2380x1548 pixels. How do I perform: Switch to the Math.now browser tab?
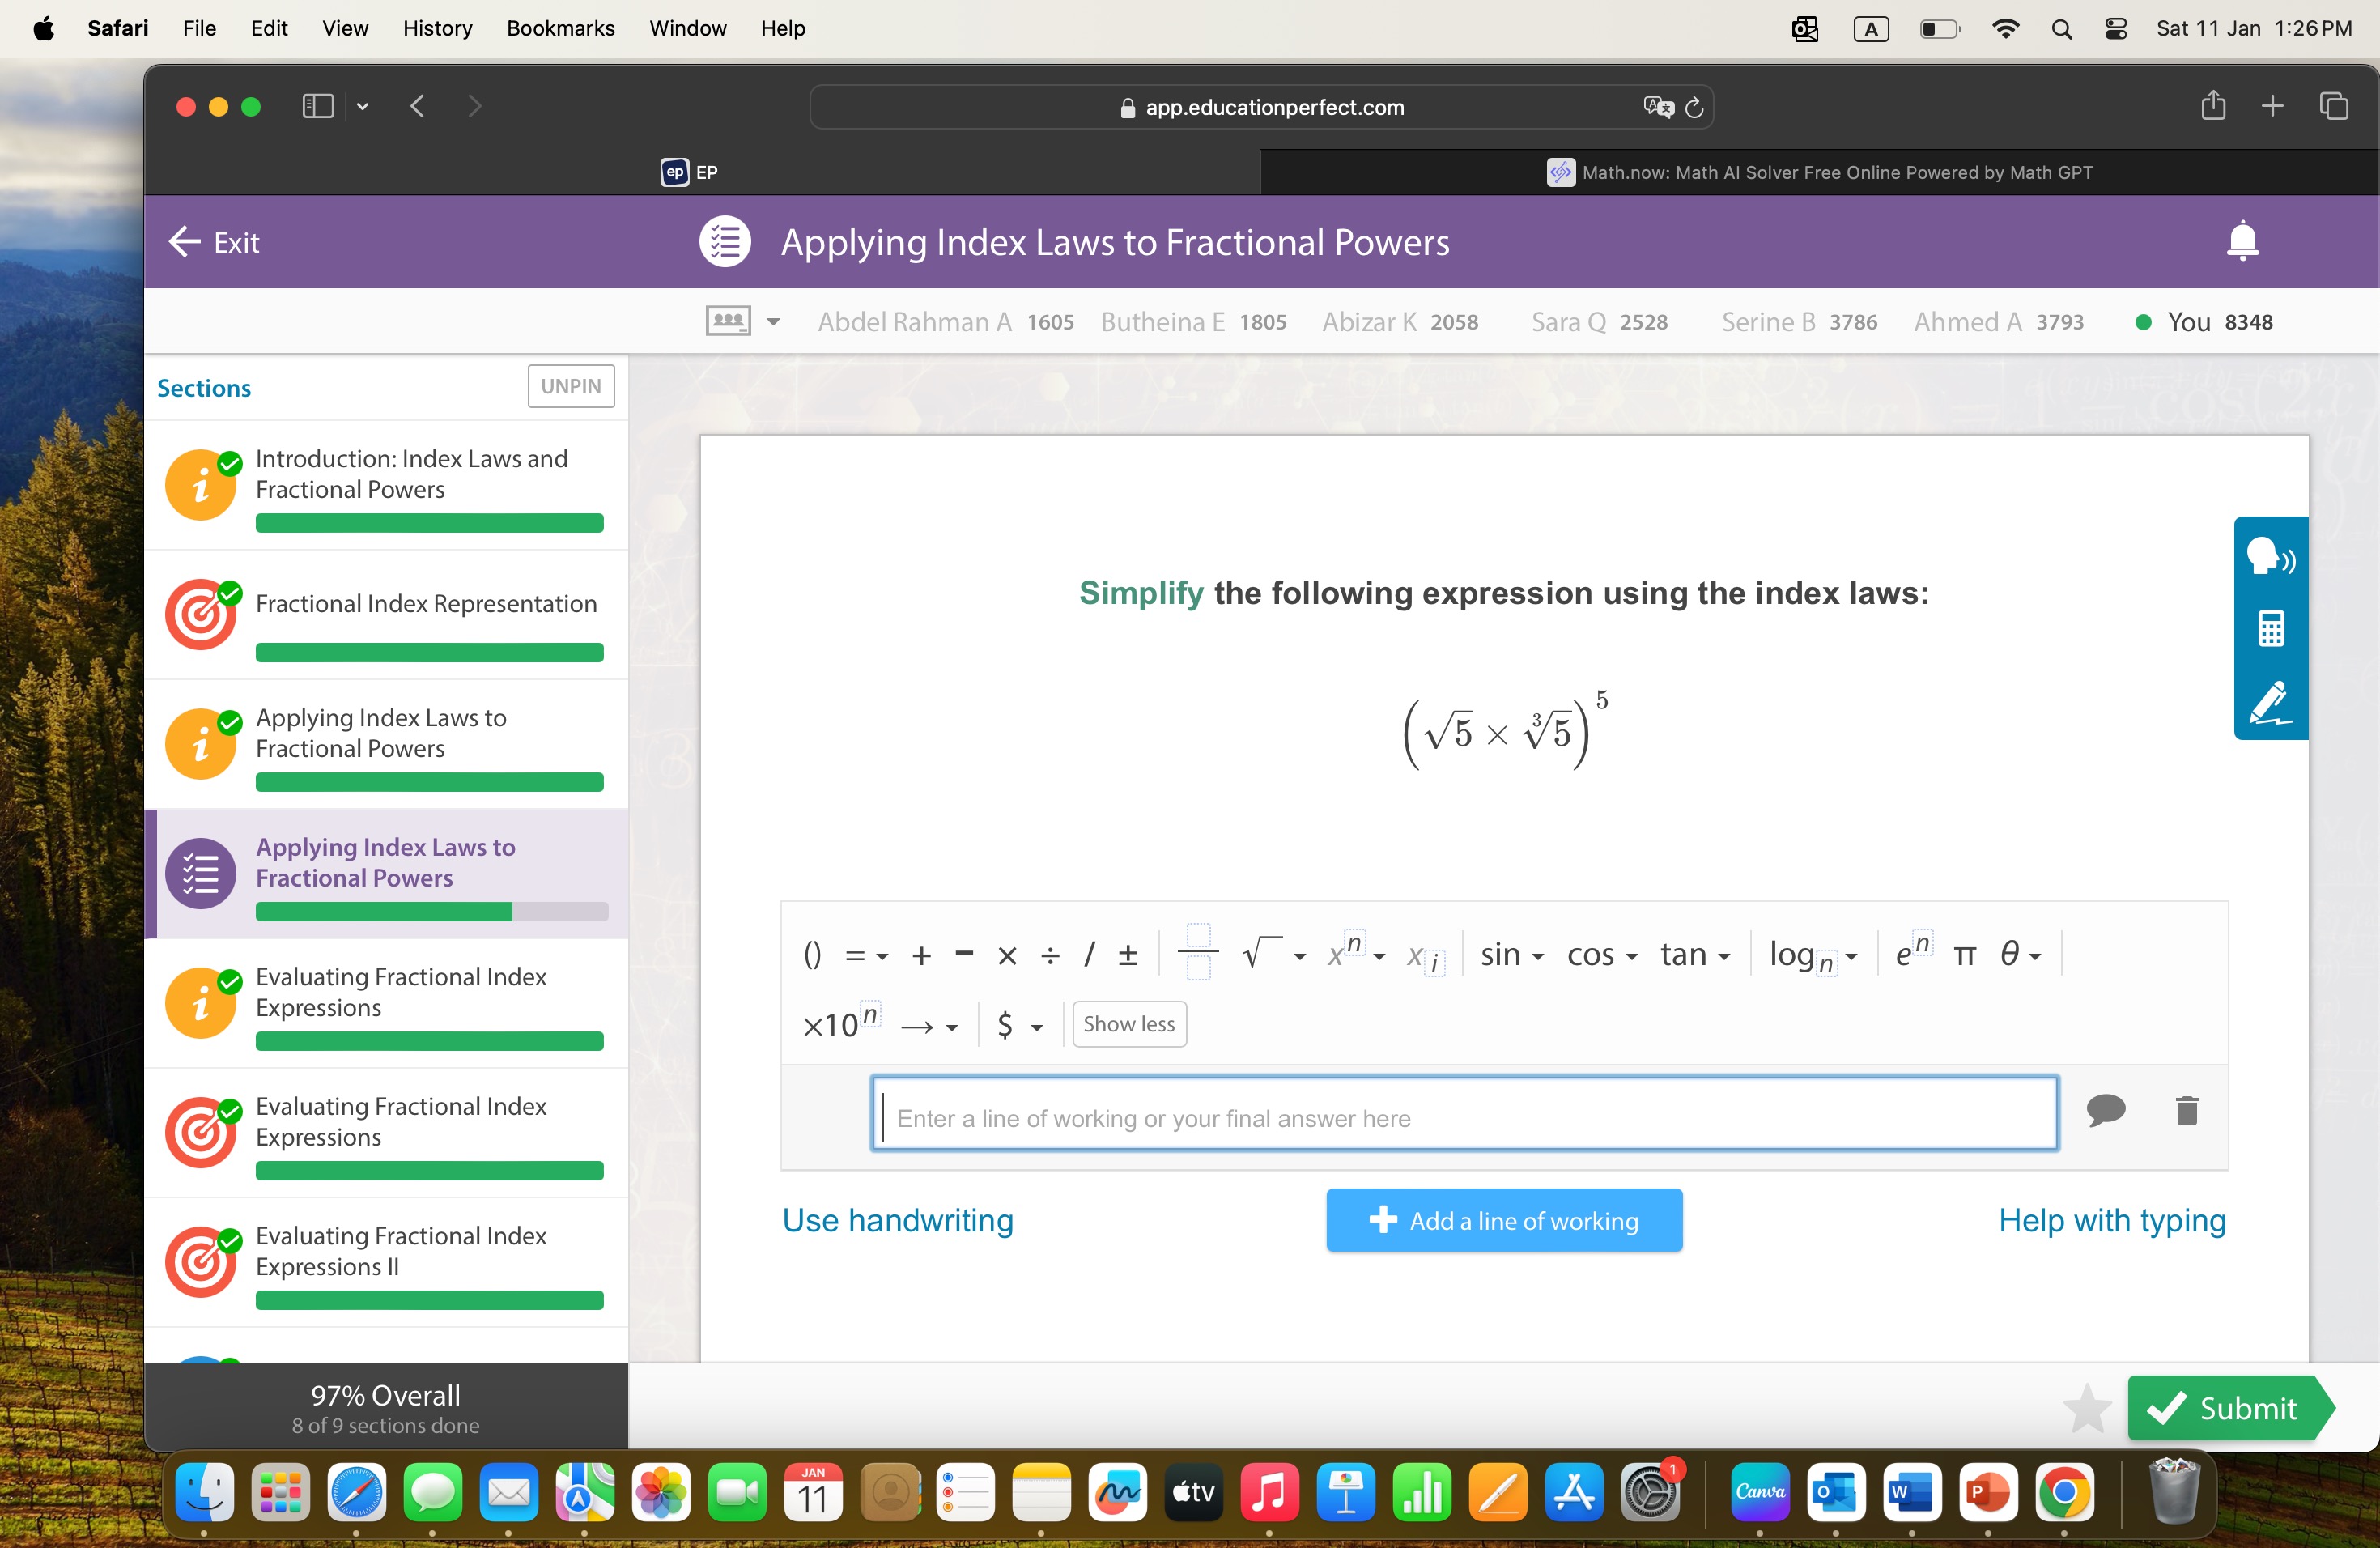coord(1819,172)
